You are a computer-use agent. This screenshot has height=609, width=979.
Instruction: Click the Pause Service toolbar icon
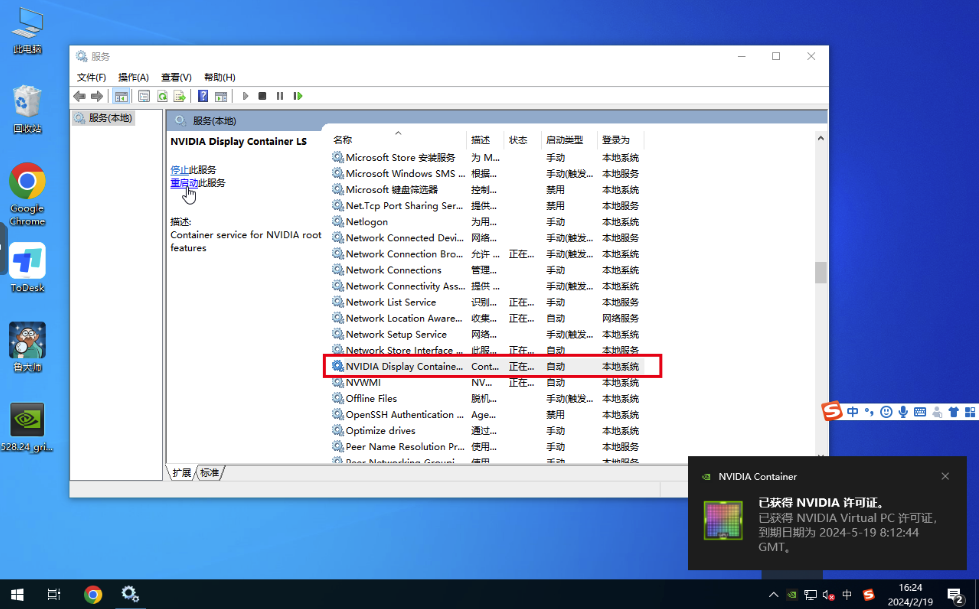click(280, 96)
